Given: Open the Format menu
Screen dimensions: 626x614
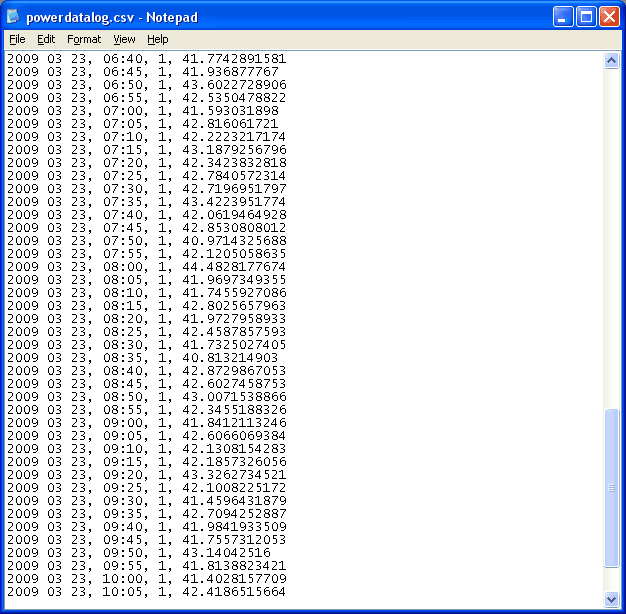Looking at the screenshot, I should coord(84,39).
